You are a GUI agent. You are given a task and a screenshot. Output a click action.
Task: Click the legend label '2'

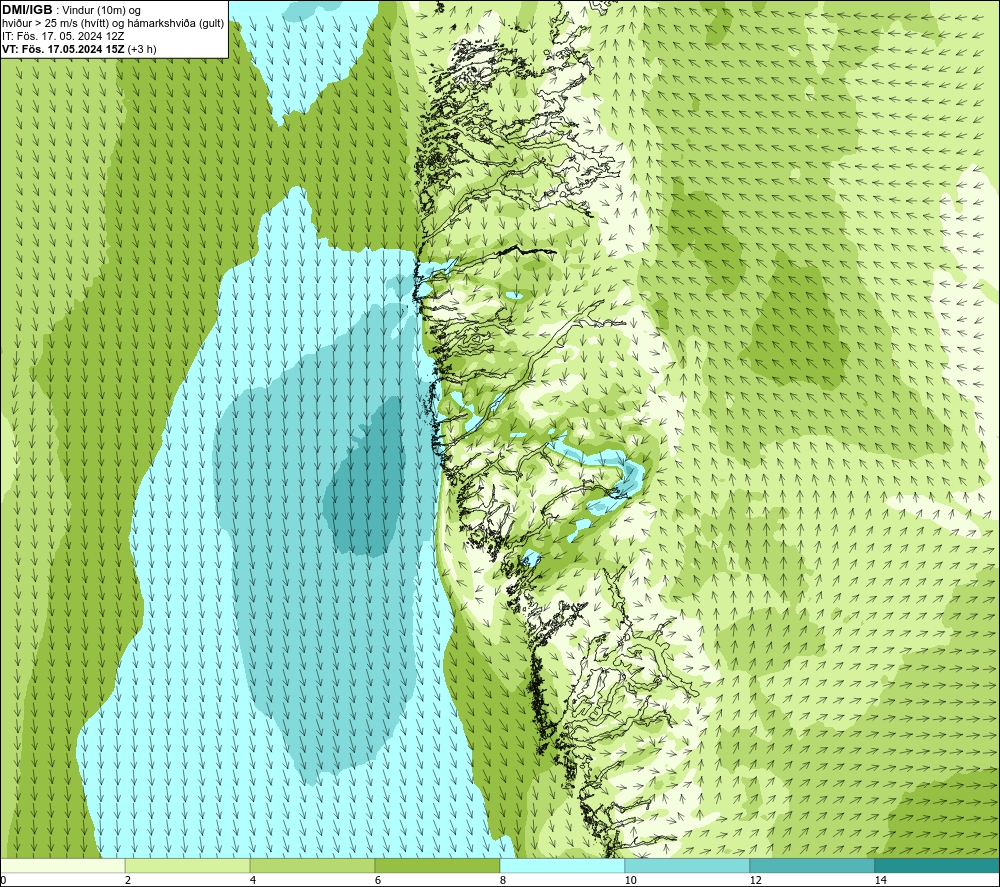(x=128, y=880)
